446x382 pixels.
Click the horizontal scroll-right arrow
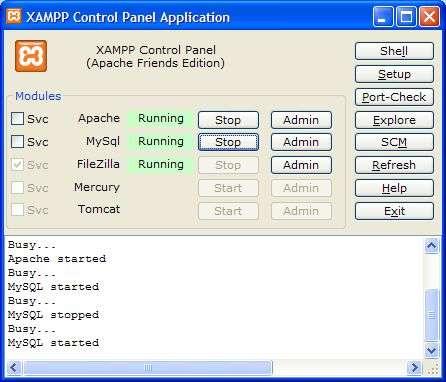click(x=415, y=368)
